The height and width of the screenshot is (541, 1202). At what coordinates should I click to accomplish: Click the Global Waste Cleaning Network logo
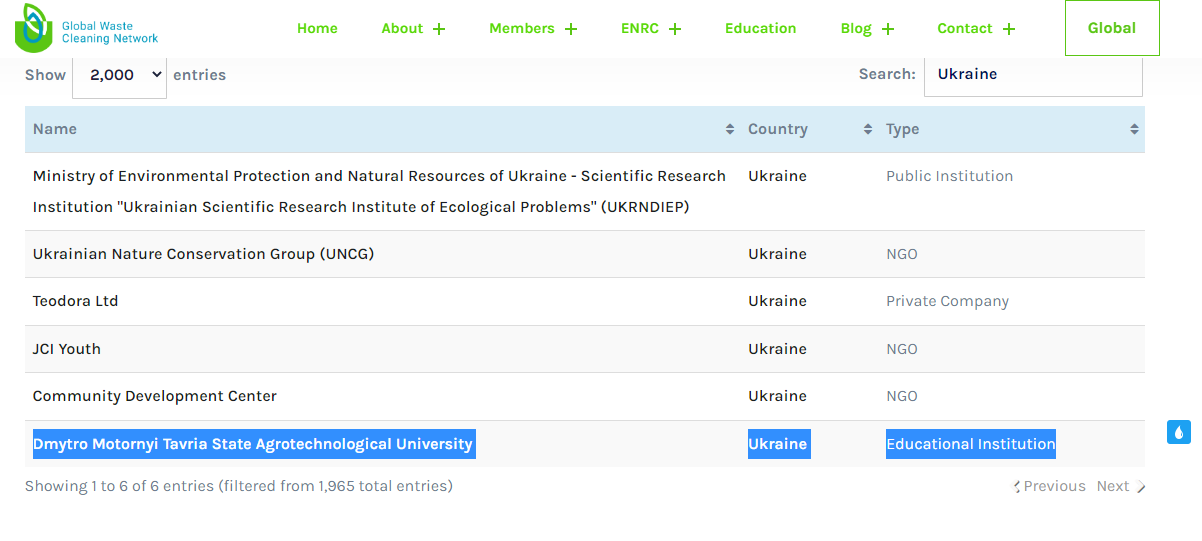[x=86, y=29]
